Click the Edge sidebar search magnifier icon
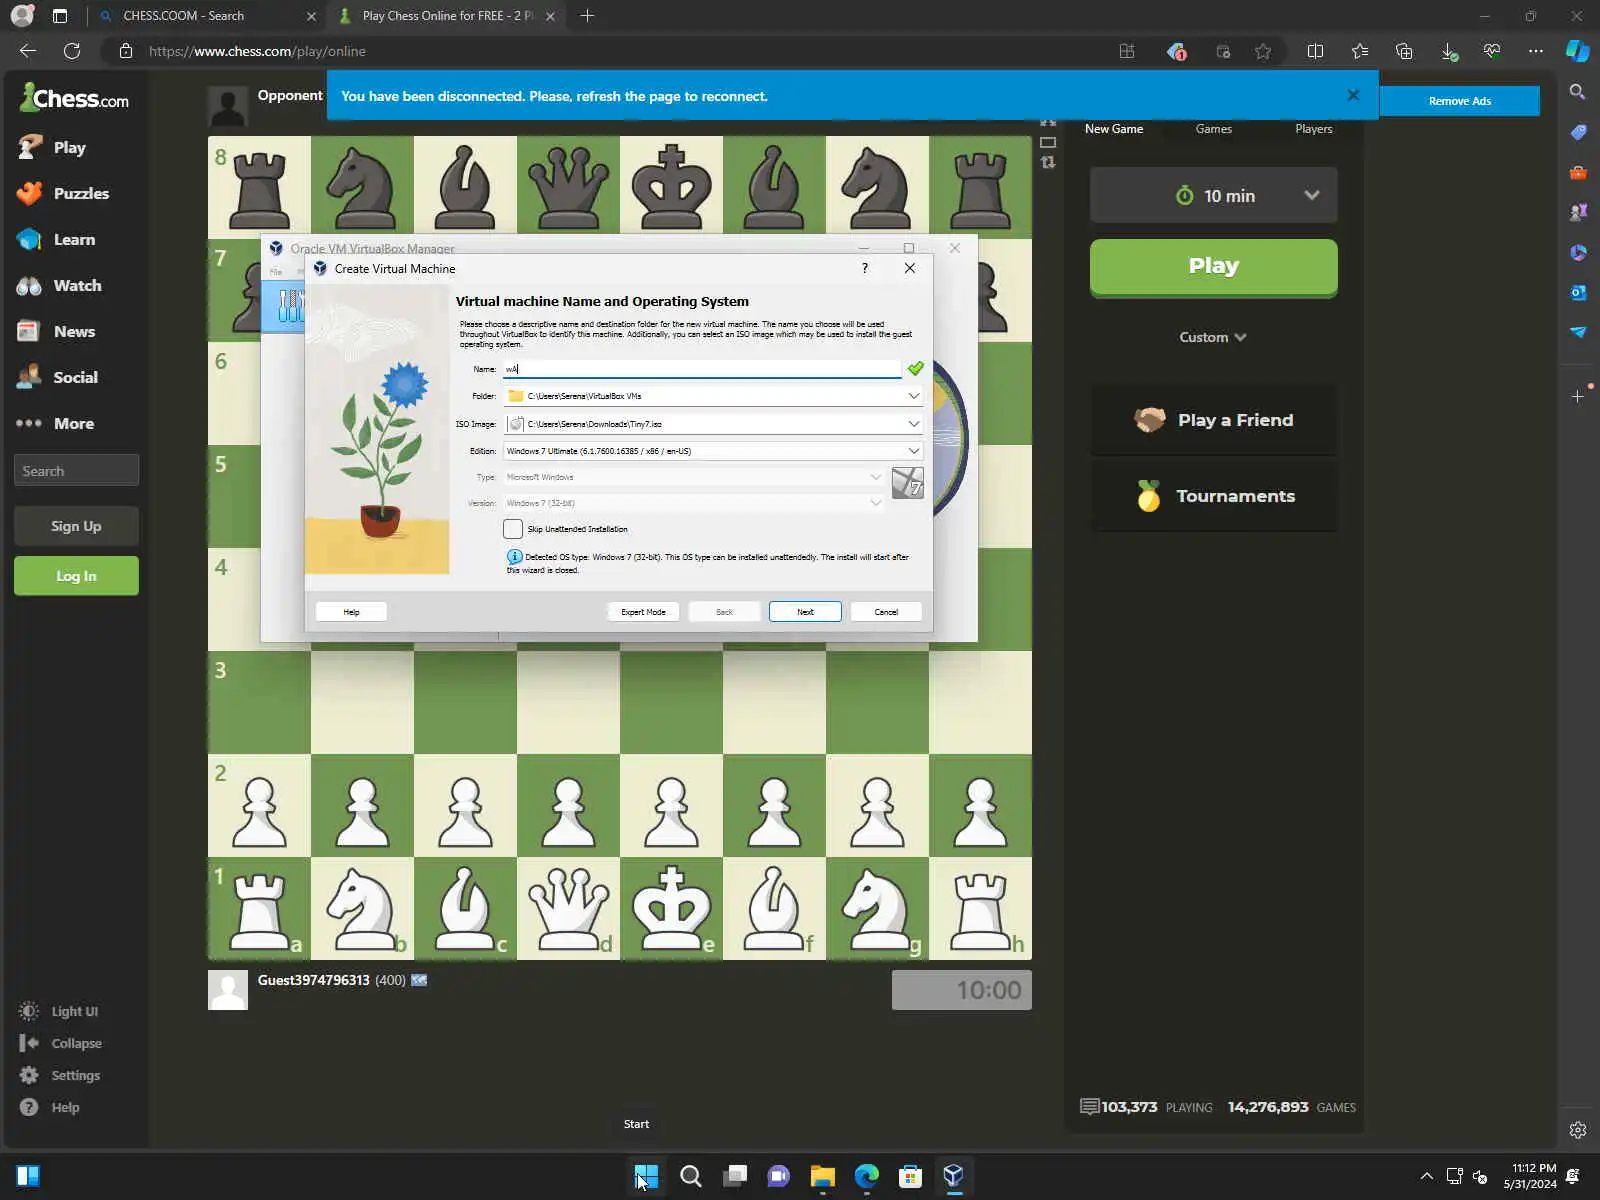1600x1200 pixels. pyautogui.click(x=1578, y=92)
